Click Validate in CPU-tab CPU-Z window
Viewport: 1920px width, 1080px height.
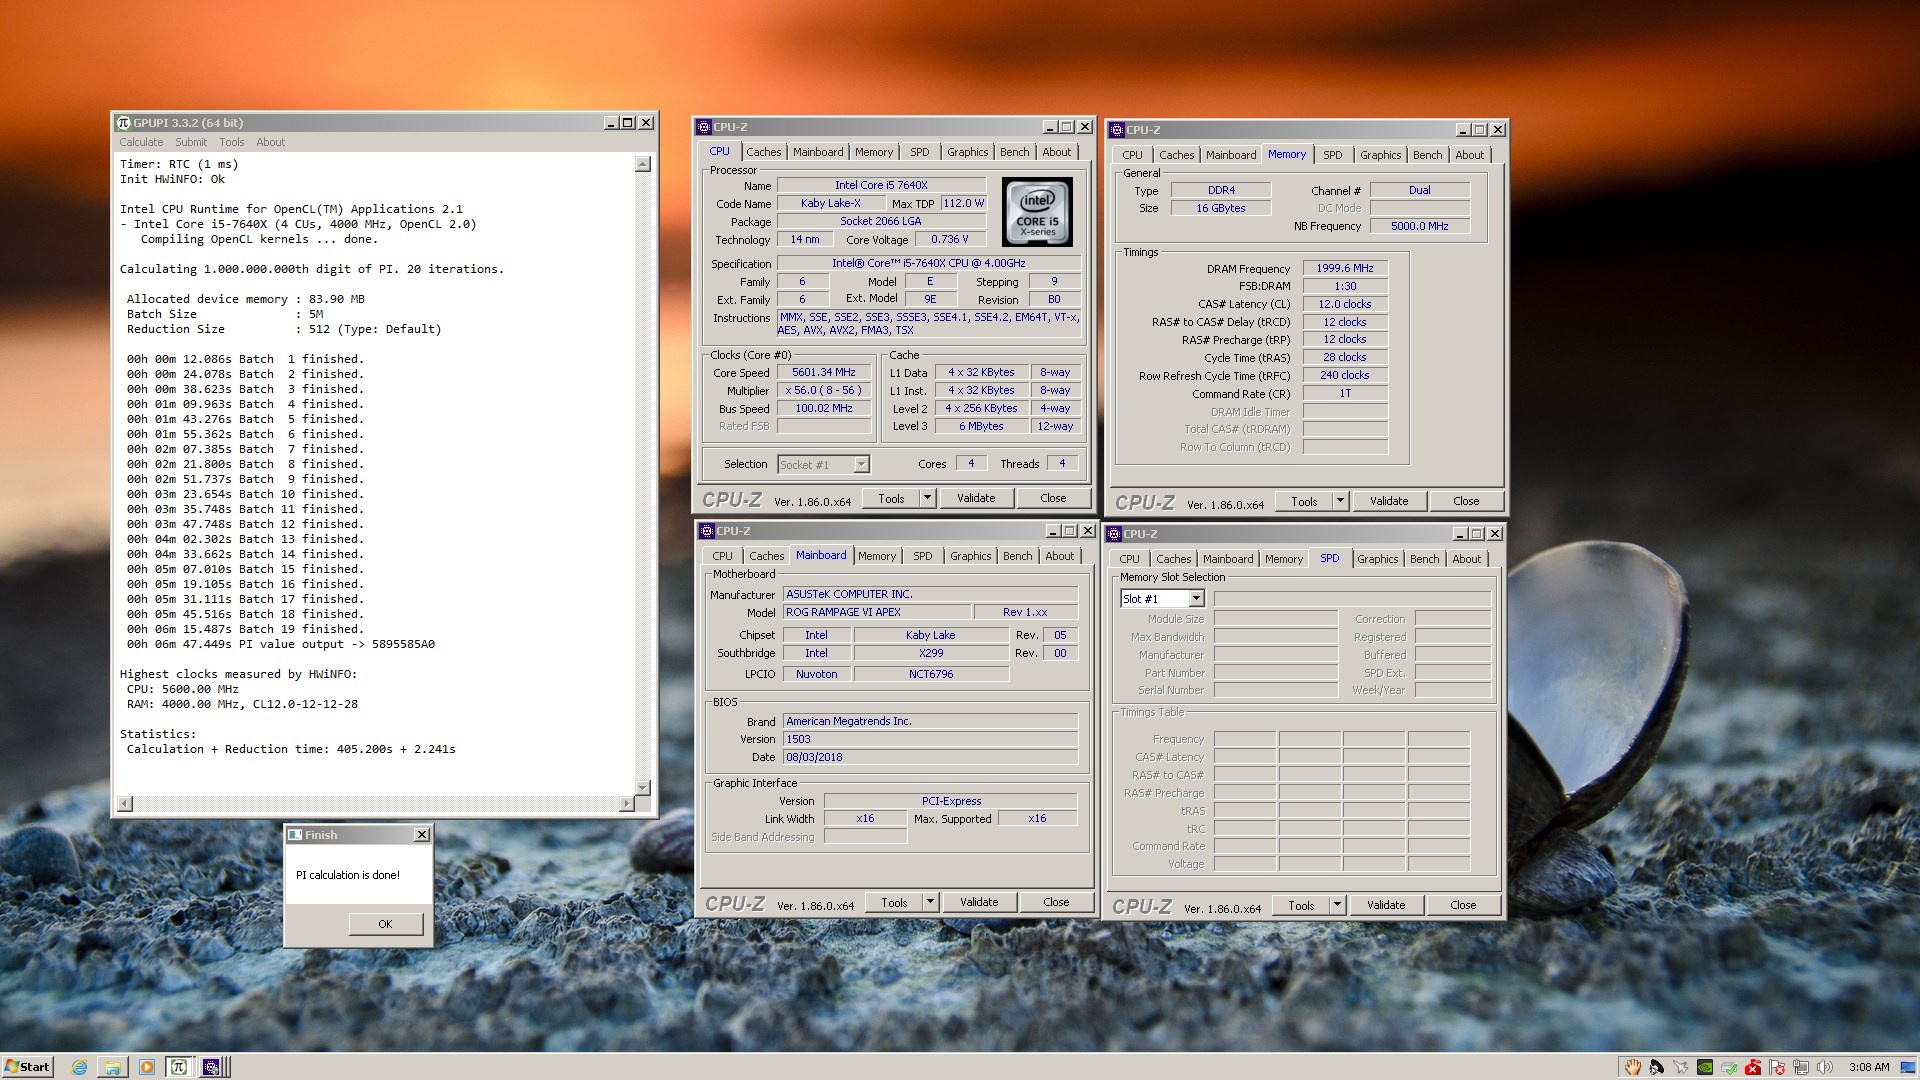(976, 498)
